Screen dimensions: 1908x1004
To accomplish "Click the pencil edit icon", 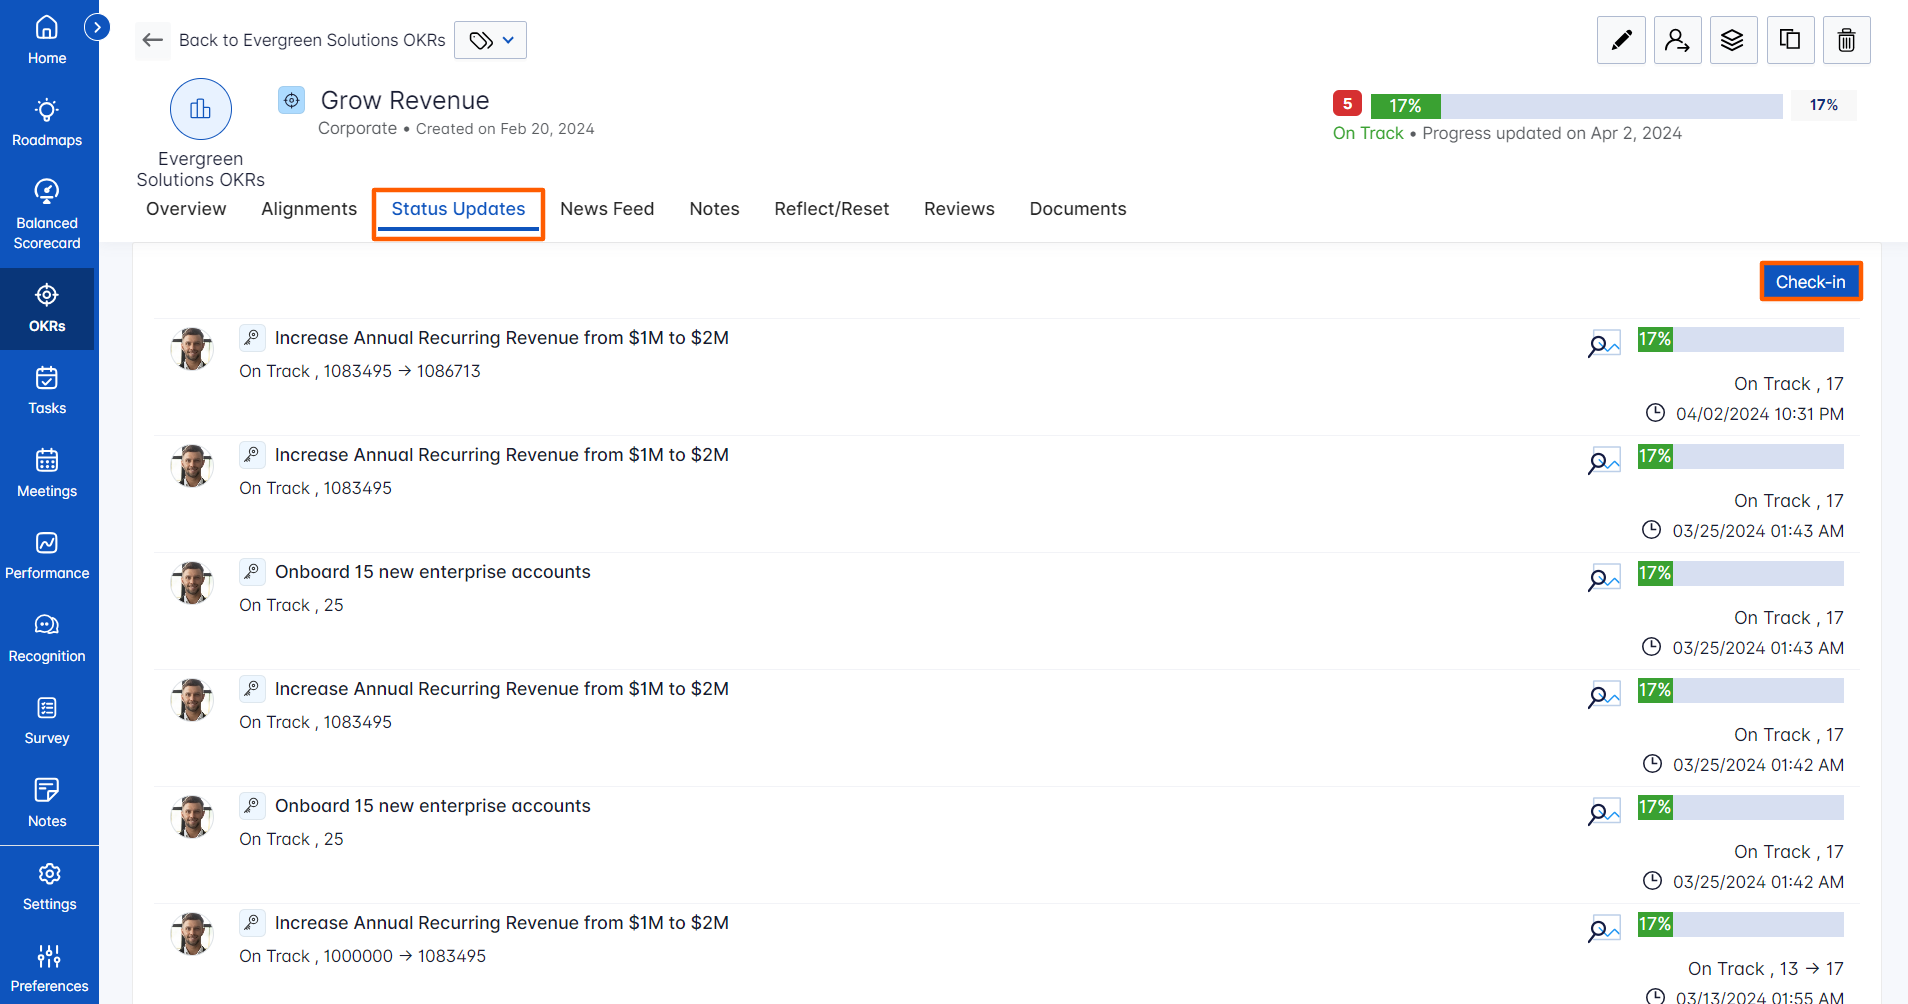I will point(1621,40).
